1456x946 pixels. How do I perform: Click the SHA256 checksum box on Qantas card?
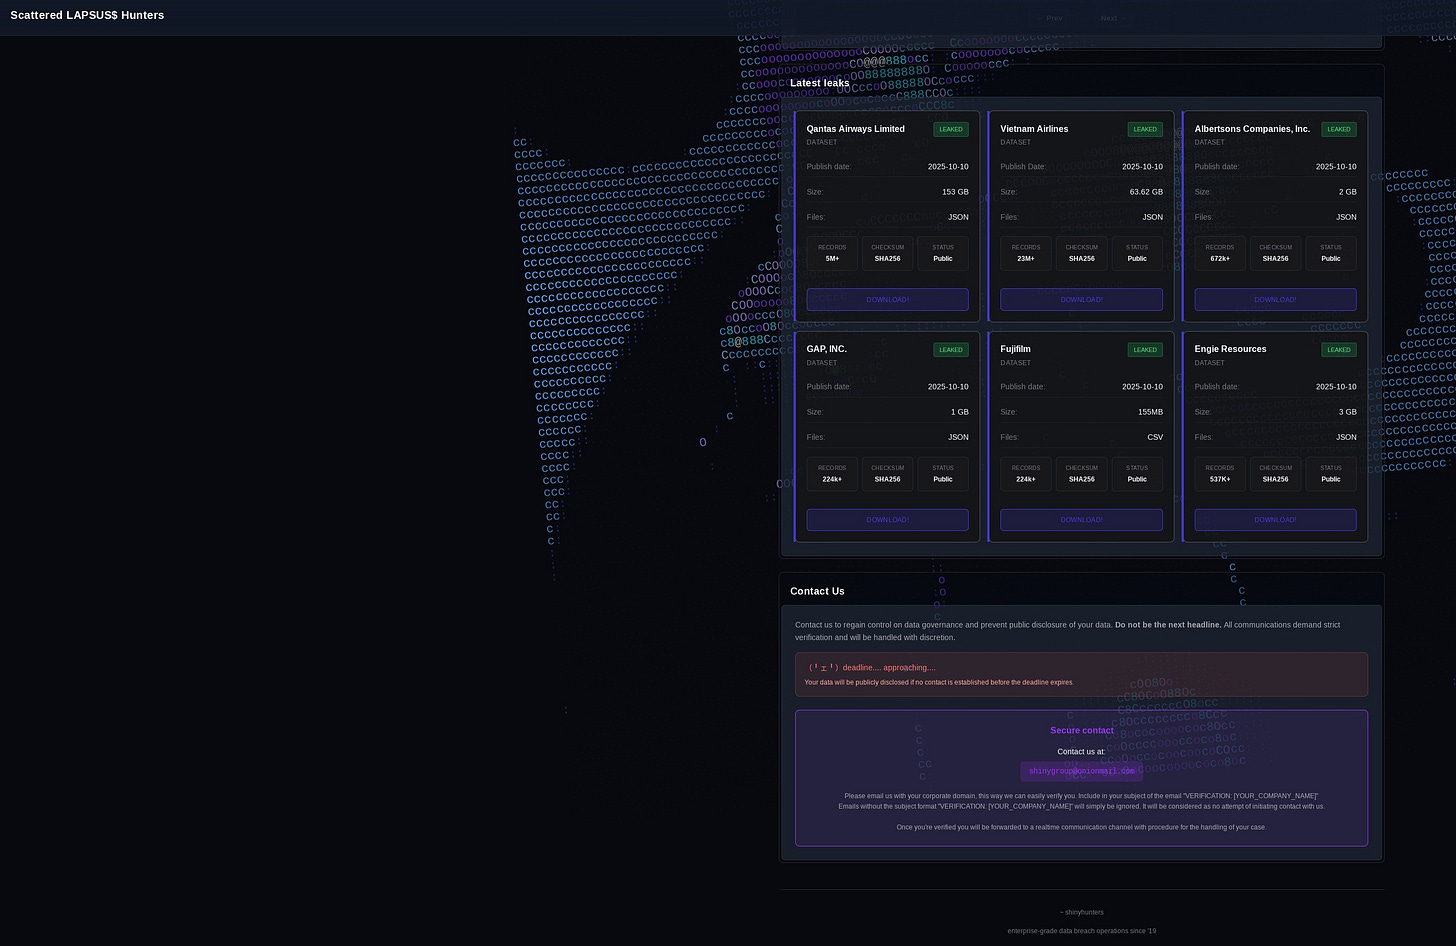coord(887,253)
